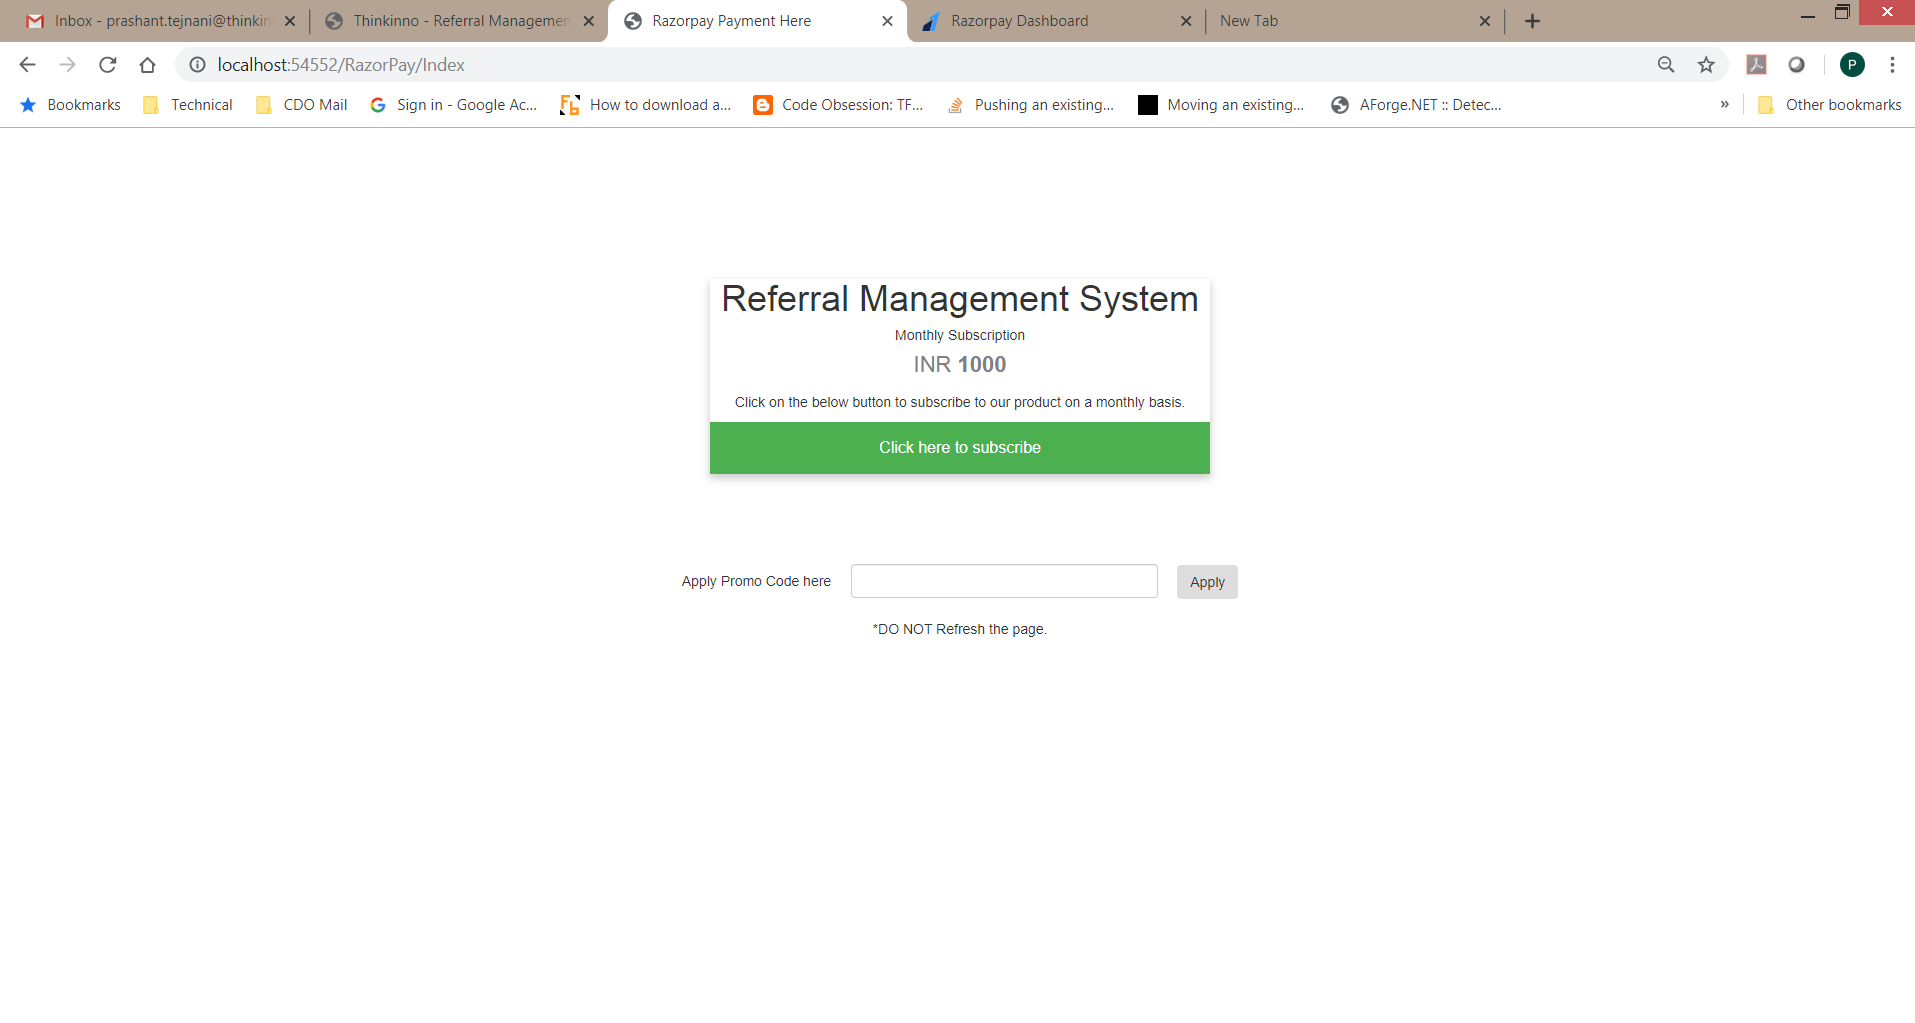The image size is (1915, 1023).
Task: Open the Bookmarks star bookmark
Action: tap(70, 105)
